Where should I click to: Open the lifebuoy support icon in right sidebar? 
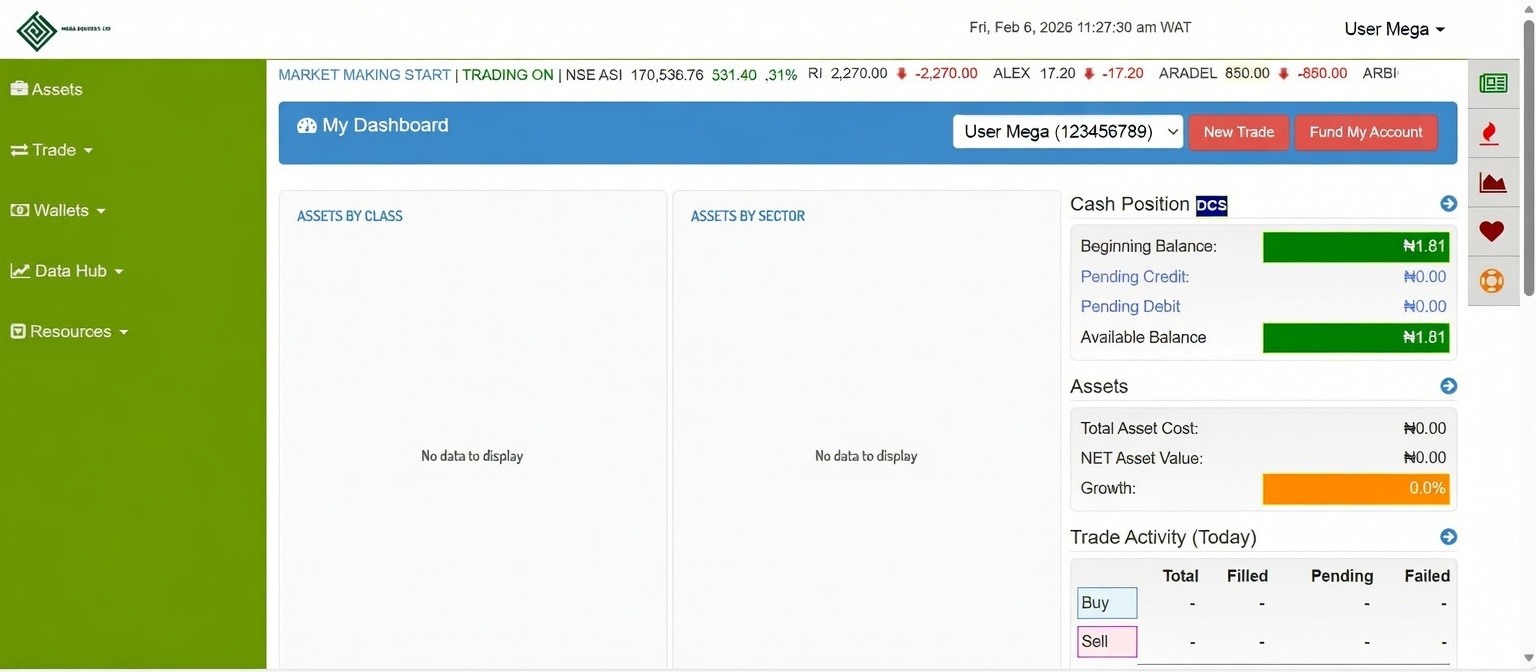(x=1491, y=281)
